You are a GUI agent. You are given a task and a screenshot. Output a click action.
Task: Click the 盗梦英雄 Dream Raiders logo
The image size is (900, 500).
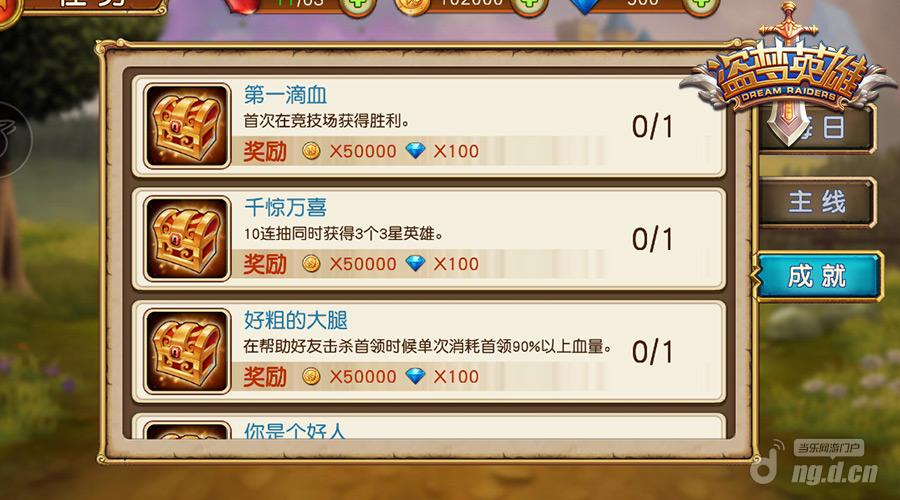[x=789, y=75]
